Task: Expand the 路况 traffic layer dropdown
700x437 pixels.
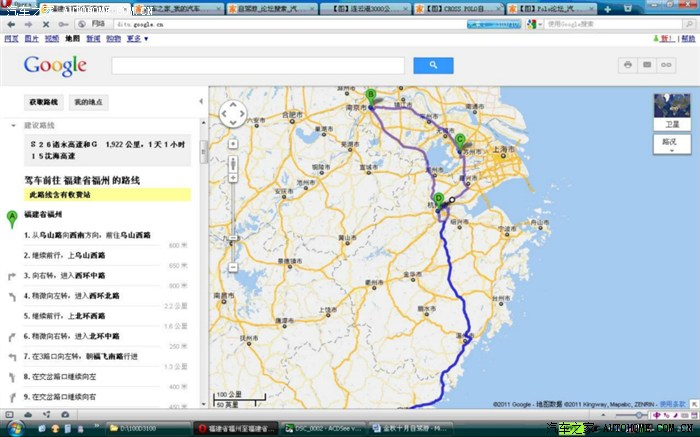Action: click(x=671, y=146)
